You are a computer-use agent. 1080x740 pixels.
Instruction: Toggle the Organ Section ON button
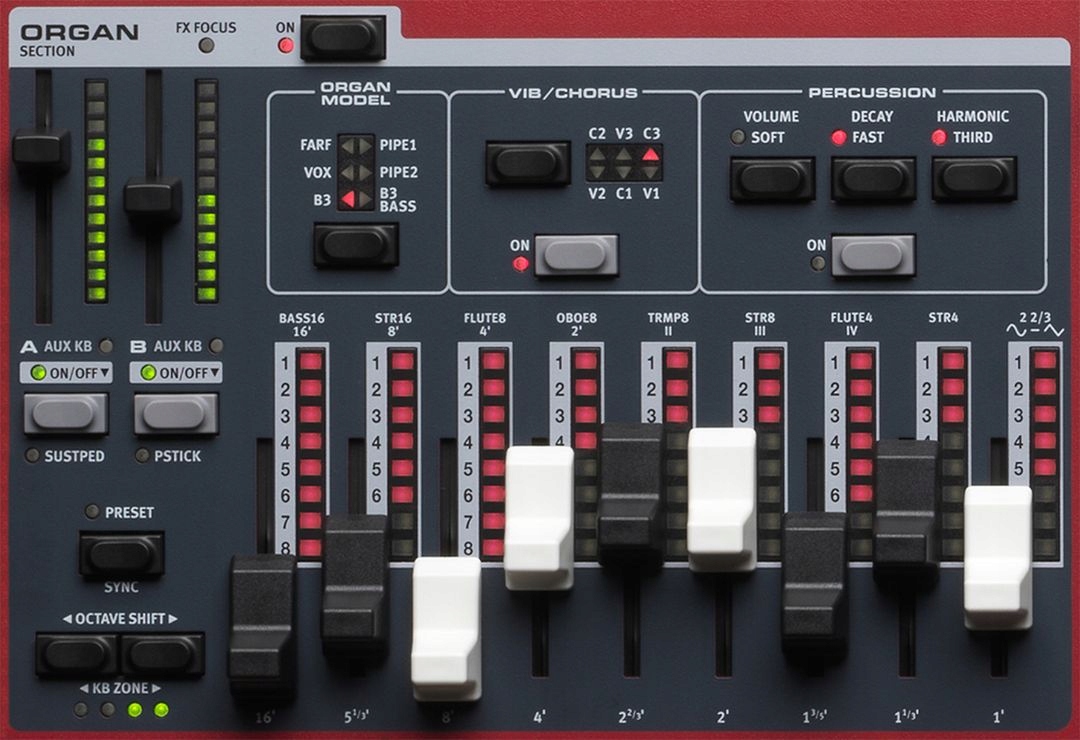tap(342, 37)
